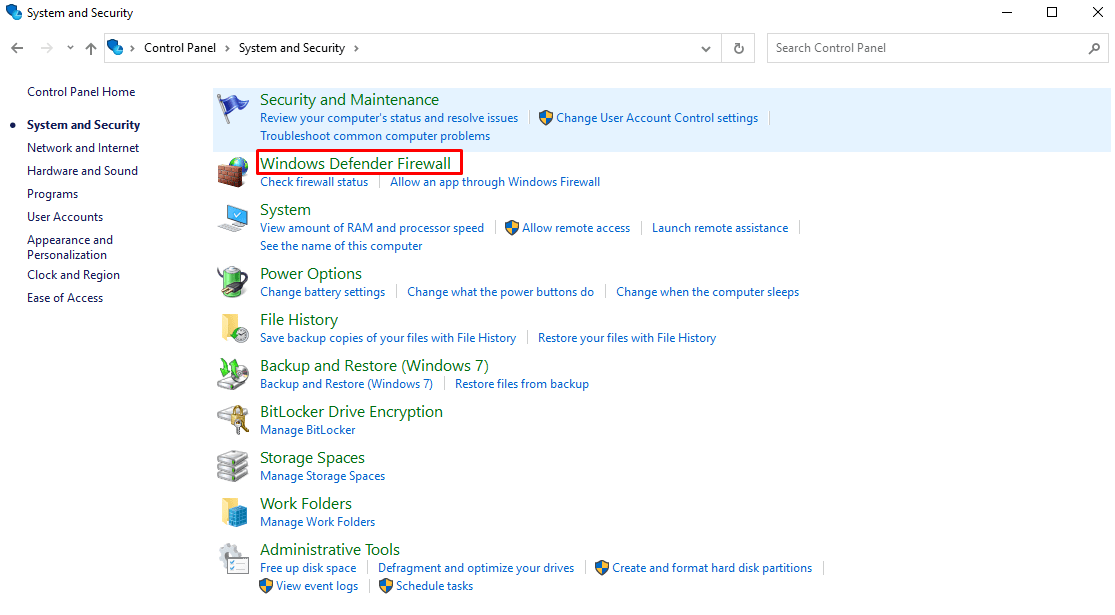Click the System monitor icon
Screen dimensions: 1115x615
(233, 217)
